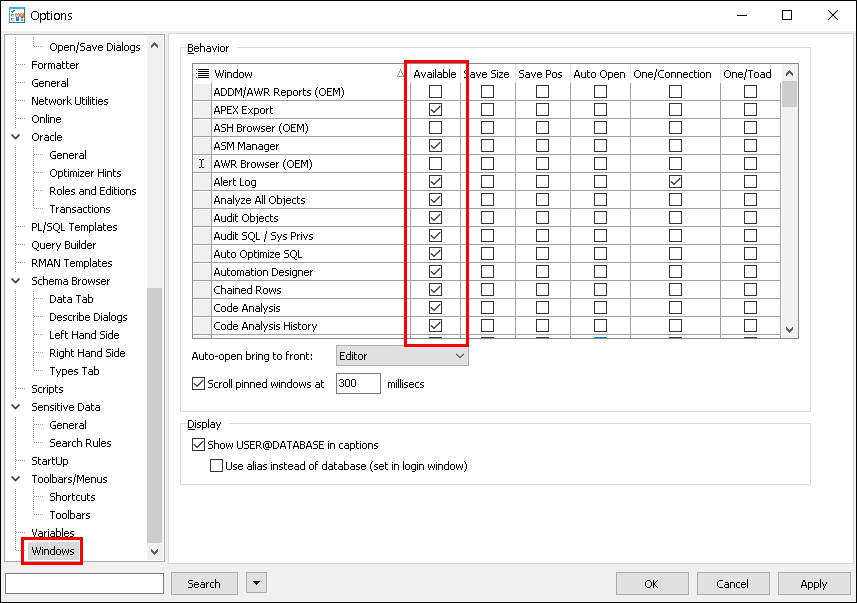Click the category tree scroll-down arrow
Screen dimensions: 857x603
click(155, 552)
